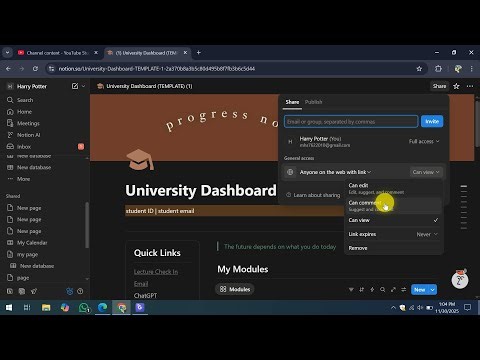Open browser tab search dropdown
Screen dimensions: 480x360
7,53
